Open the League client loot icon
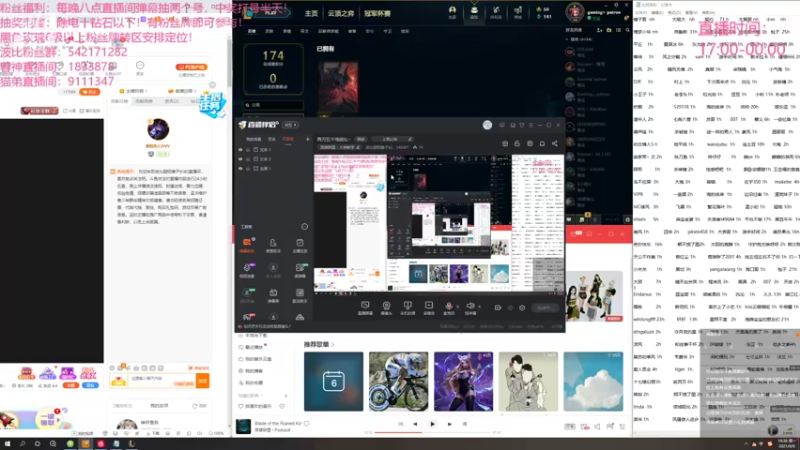Viewport: 800px width, 450px height. coord(496,10)
